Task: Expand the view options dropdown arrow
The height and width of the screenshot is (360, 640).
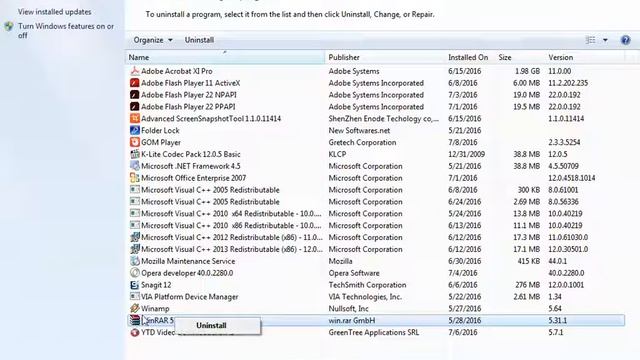Action: (x=605, y=40)
